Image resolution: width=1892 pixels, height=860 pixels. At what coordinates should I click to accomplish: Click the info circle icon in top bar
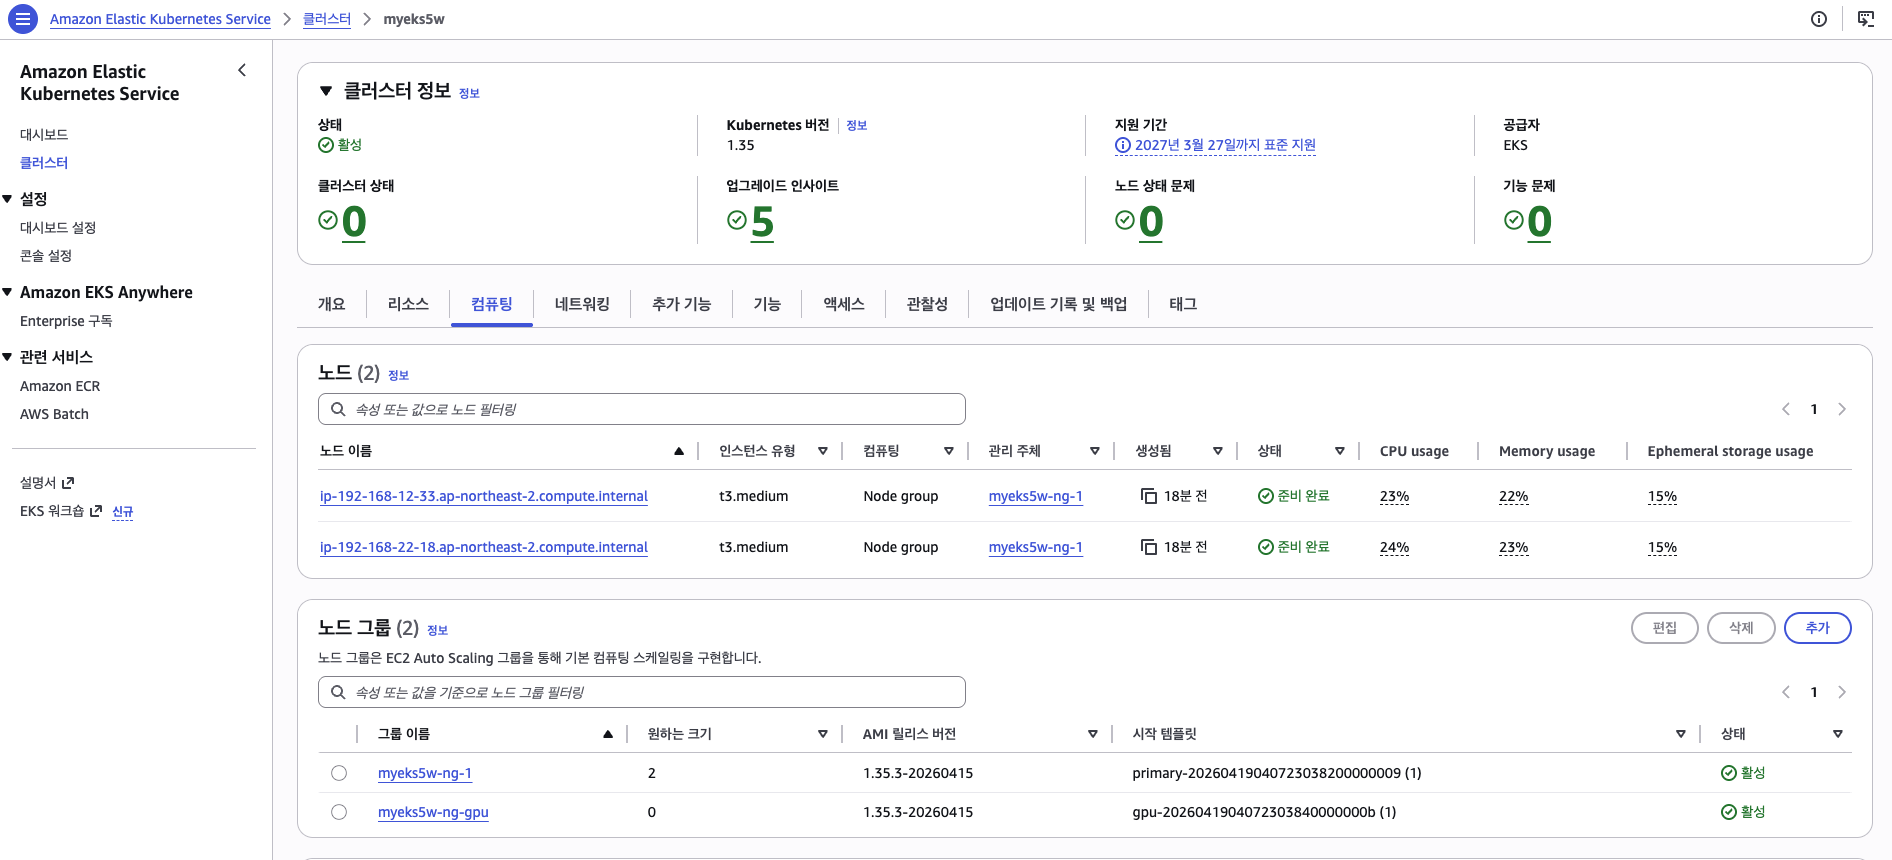click(1819, 19)
